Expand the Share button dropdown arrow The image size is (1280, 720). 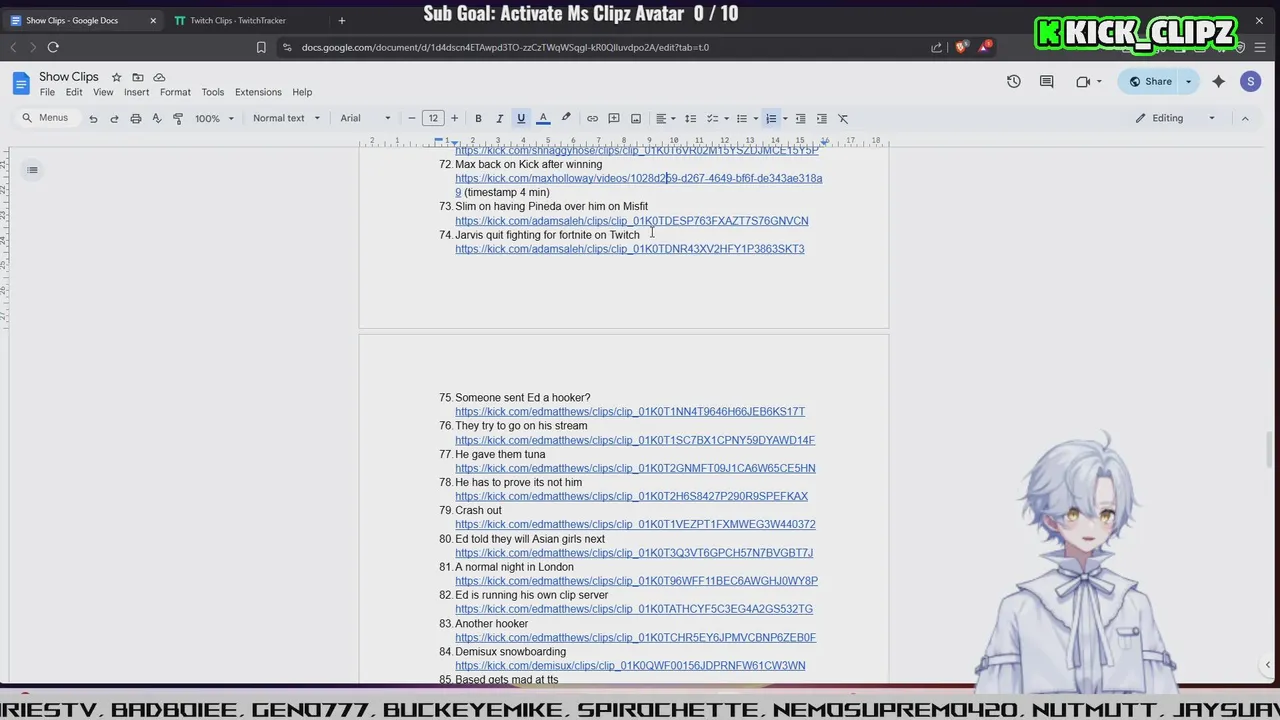click(1188, 82)
